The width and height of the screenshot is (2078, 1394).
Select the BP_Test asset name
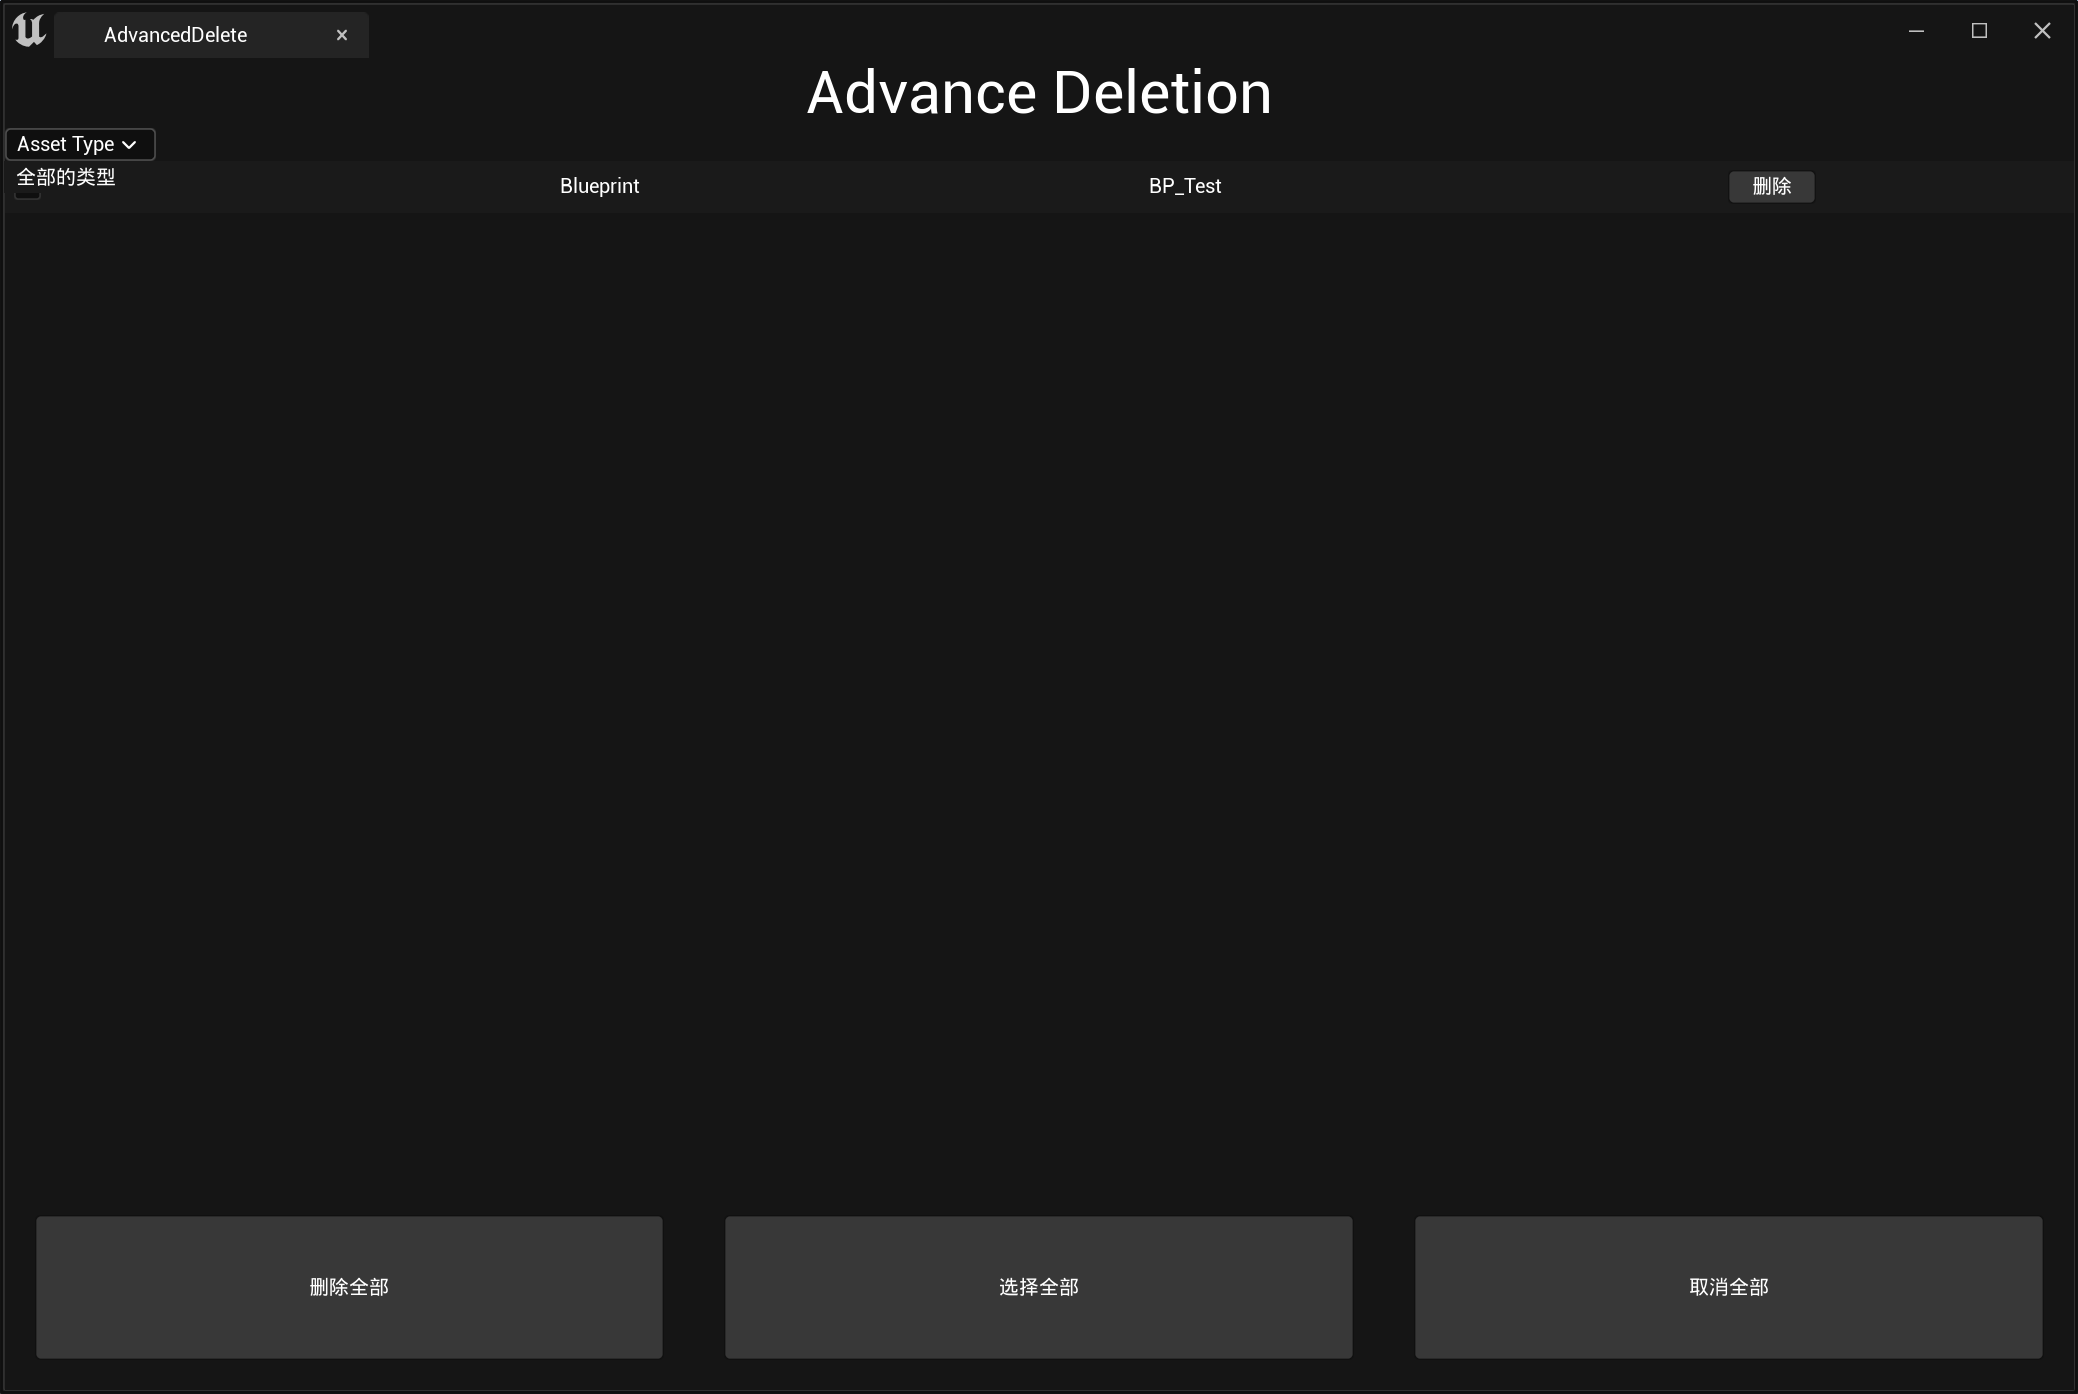tap(1184, 186)
